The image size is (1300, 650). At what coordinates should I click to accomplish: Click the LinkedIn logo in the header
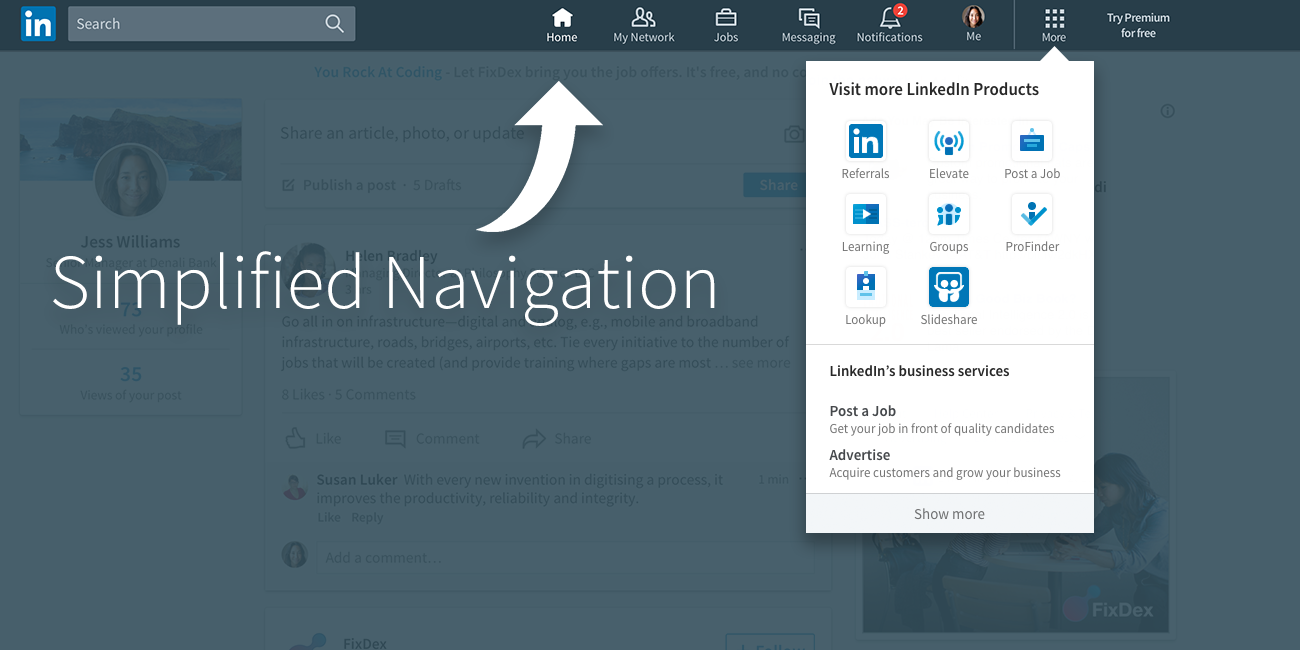pyautogui.click(x=38, y=24)
